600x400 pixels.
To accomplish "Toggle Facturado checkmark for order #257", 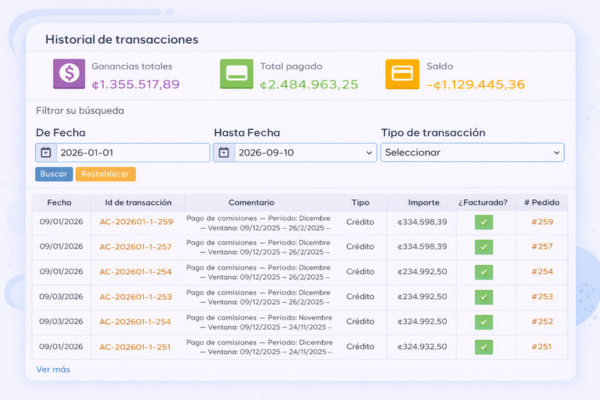I will (484, 247).
